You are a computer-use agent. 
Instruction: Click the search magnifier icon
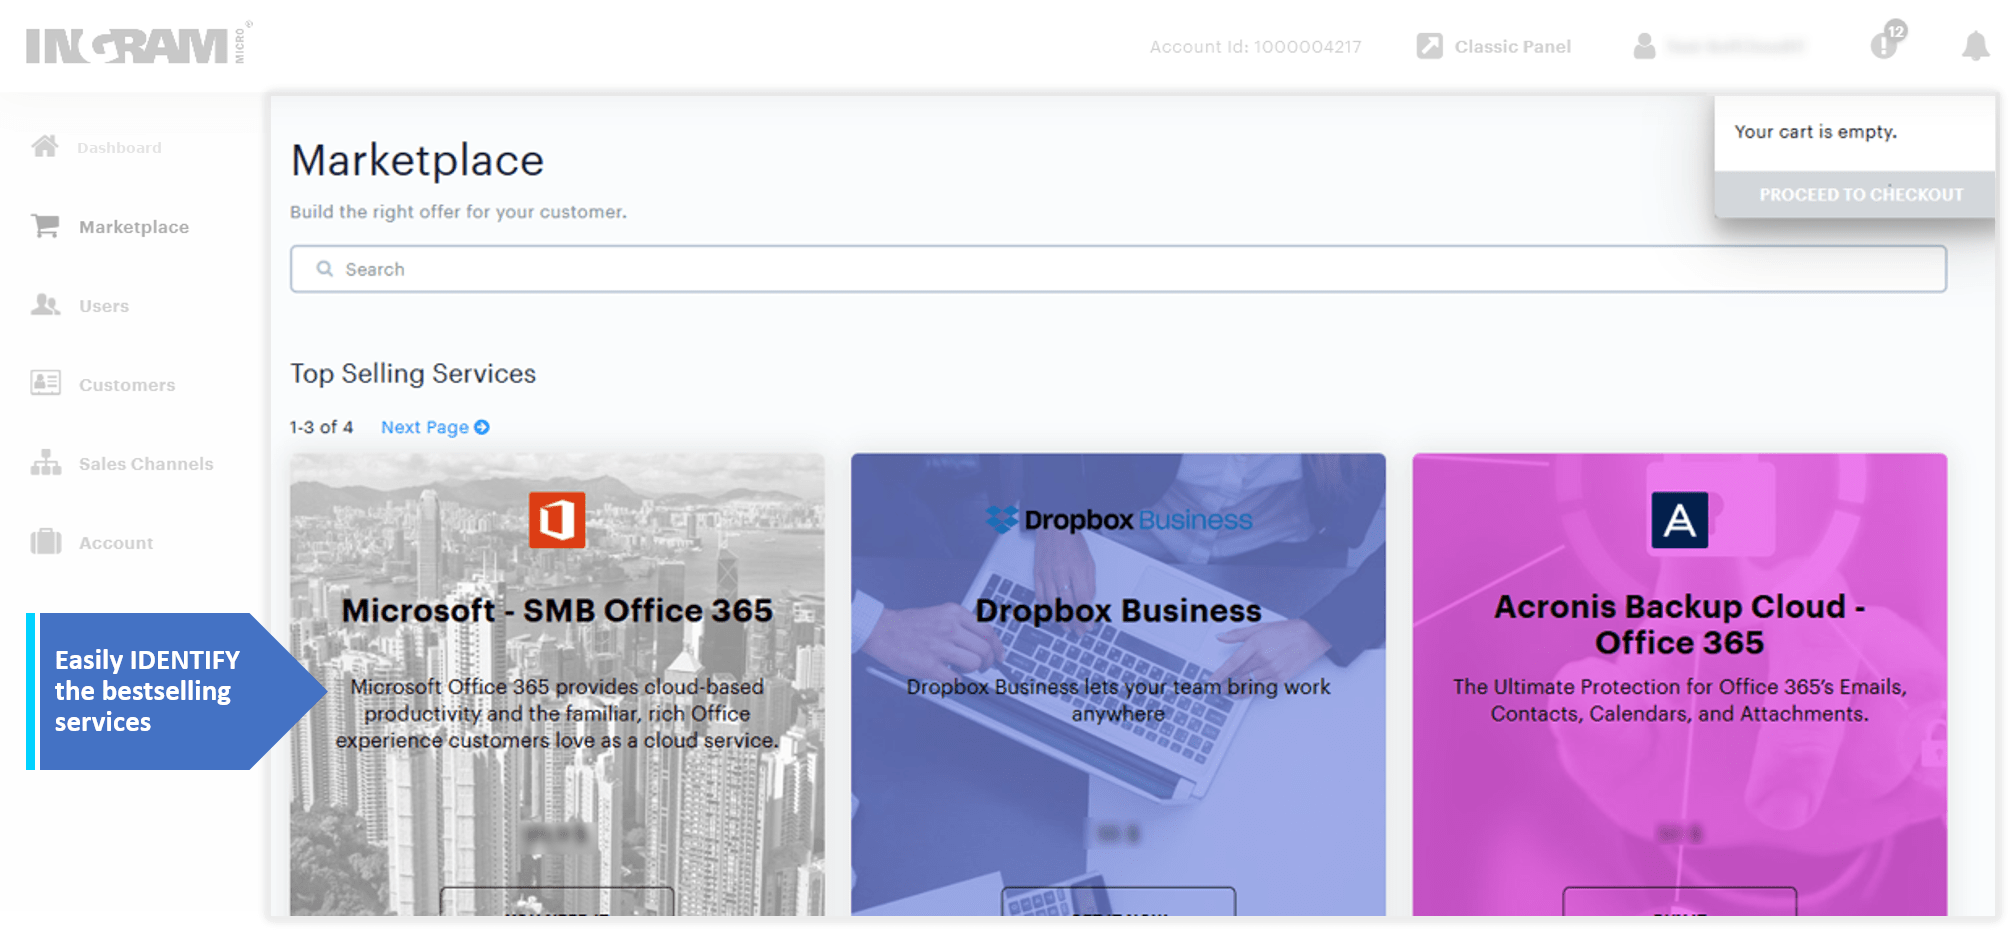(x=325, y=269)
